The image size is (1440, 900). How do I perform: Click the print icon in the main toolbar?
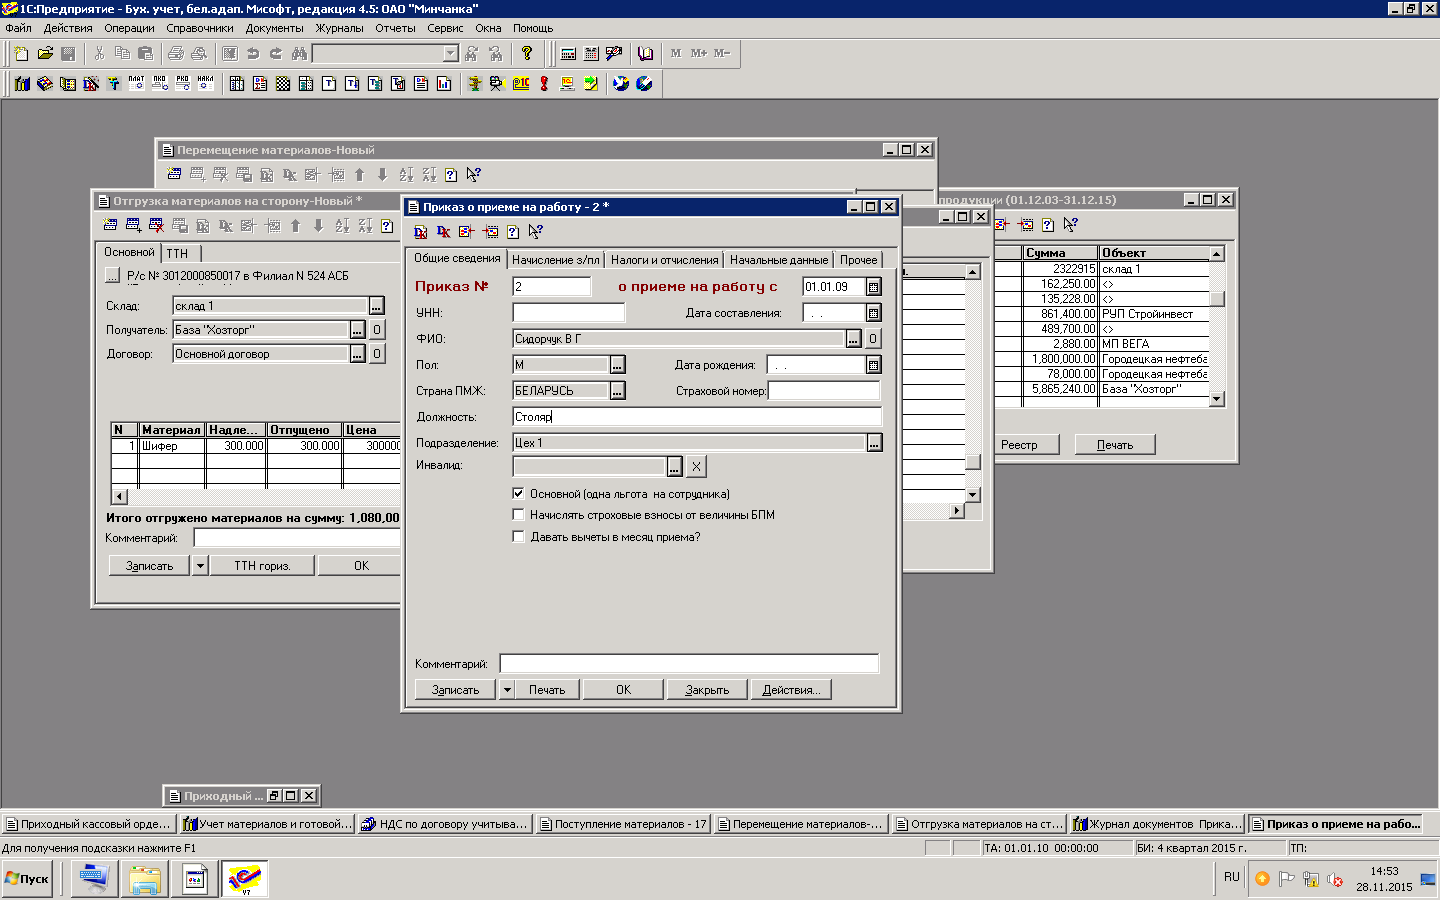(176, 53)
